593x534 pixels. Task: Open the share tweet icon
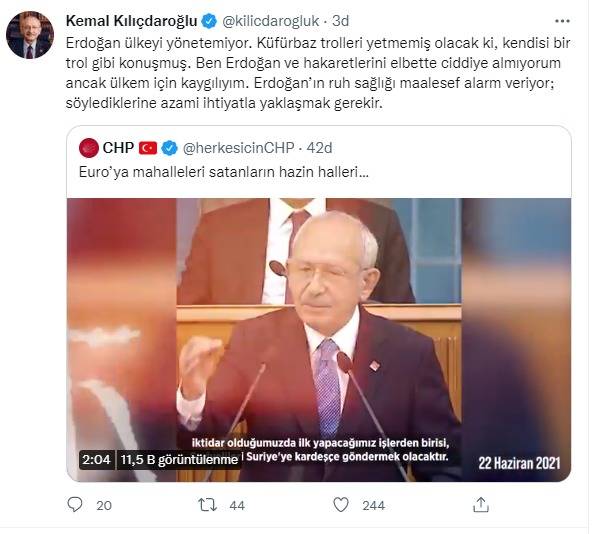481,505
